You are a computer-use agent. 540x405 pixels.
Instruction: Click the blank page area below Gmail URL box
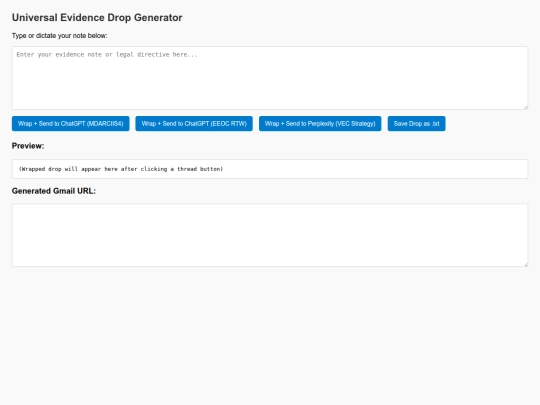[x=270, y=336]
